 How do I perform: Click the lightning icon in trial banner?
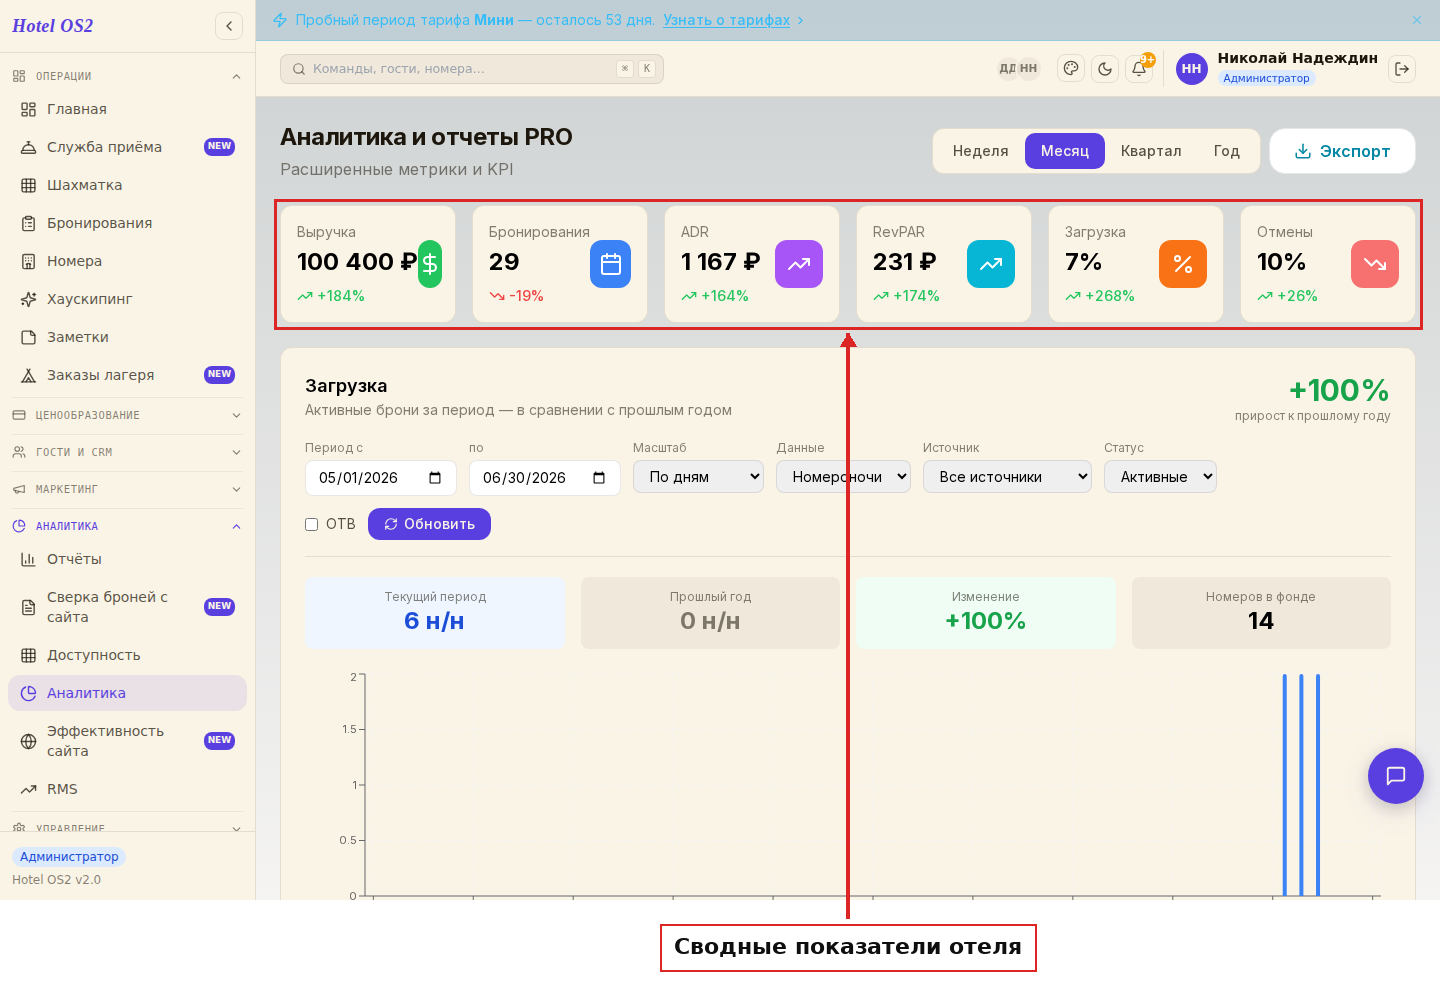[280, 20]
